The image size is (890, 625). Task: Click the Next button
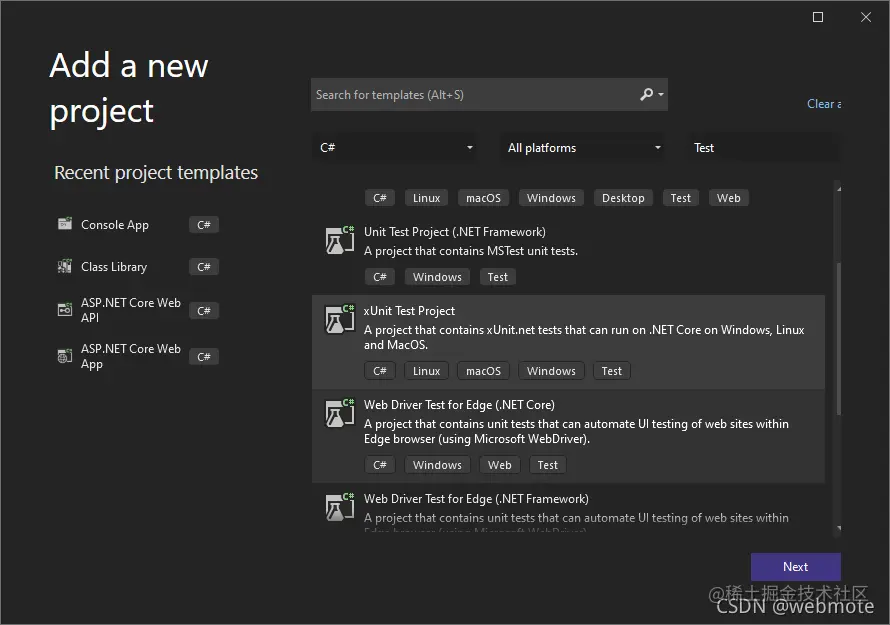click(x=795, y=567)
